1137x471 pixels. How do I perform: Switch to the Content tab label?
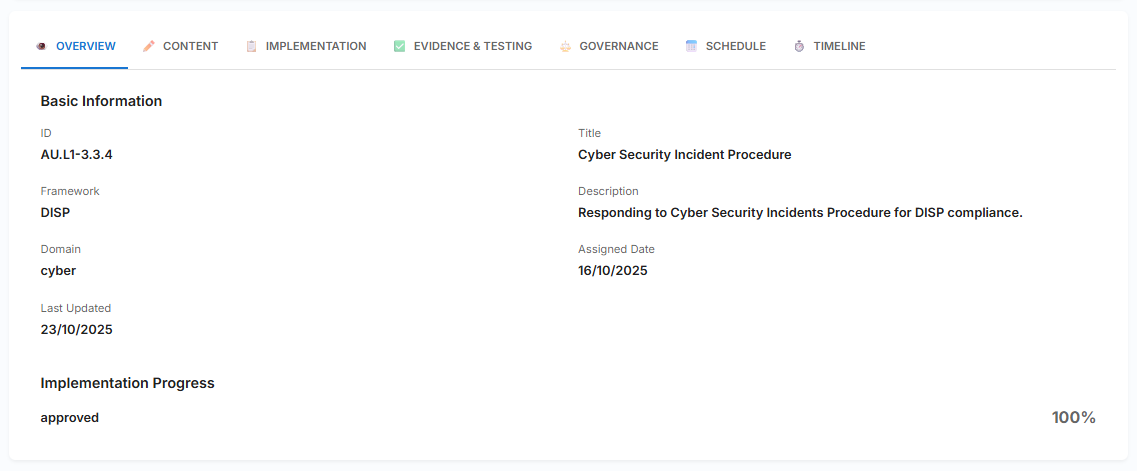click(x=190, y=46)
